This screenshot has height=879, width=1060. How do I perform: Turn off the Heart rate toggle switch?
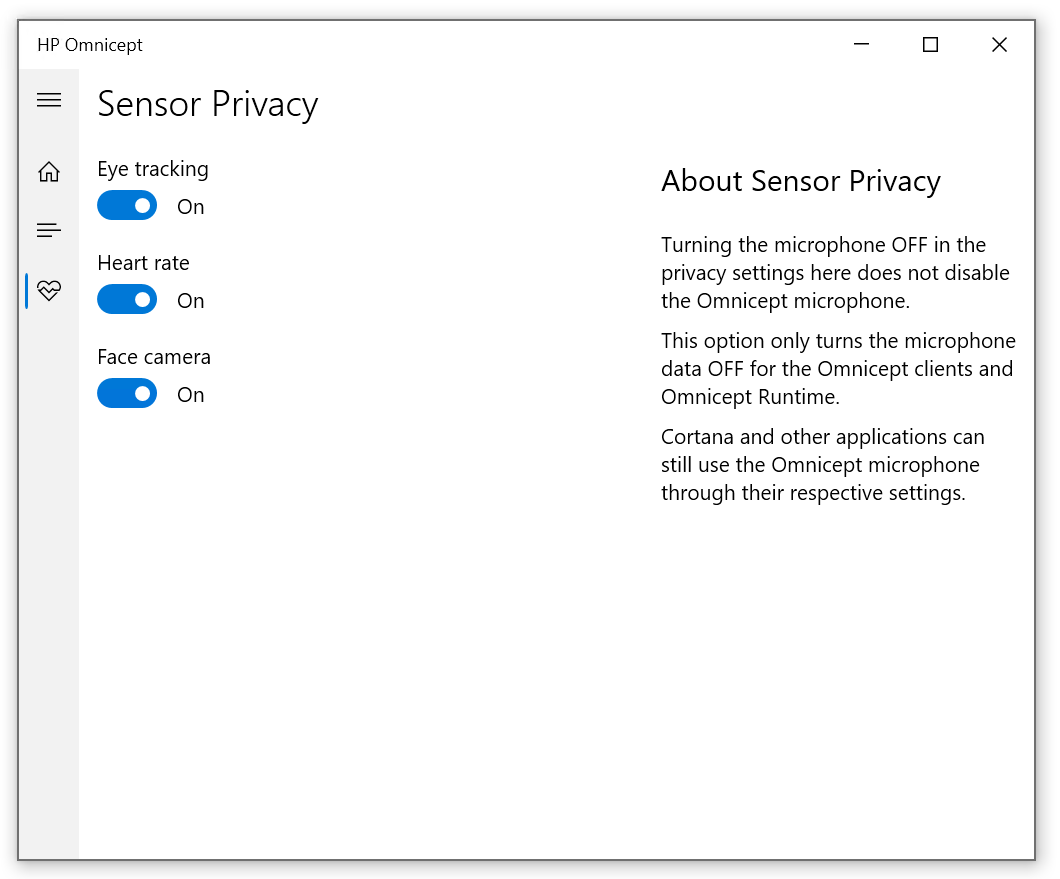click(127, 300)
